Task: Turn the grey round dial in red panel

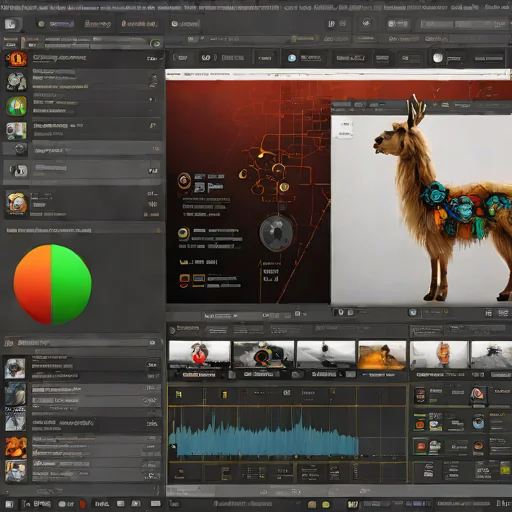Action: tap(276, 233)
